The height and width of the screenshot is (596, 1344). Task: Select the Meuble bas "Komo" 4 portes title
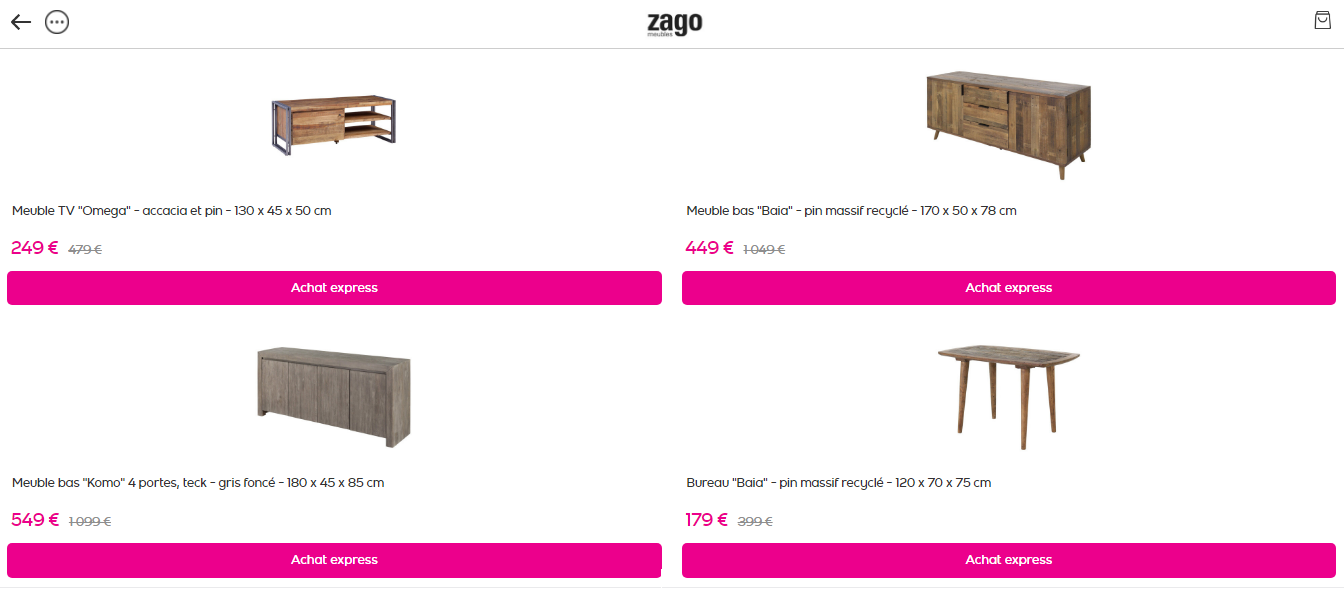[x=198, y=483]
